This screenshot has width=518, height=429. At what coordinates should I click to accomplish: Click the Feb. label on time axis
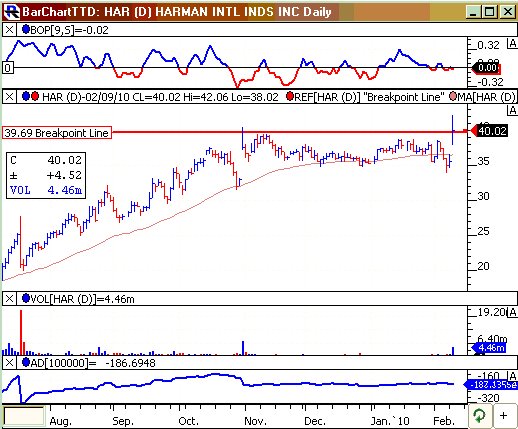point(444,421)
